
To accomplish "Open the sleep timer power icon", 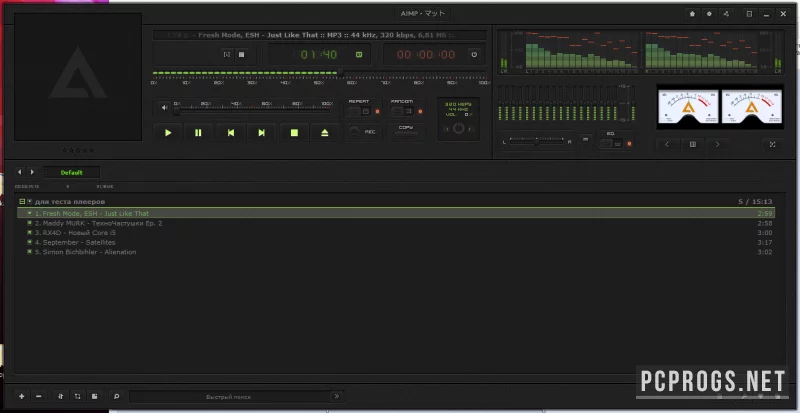I will (474, 55).
